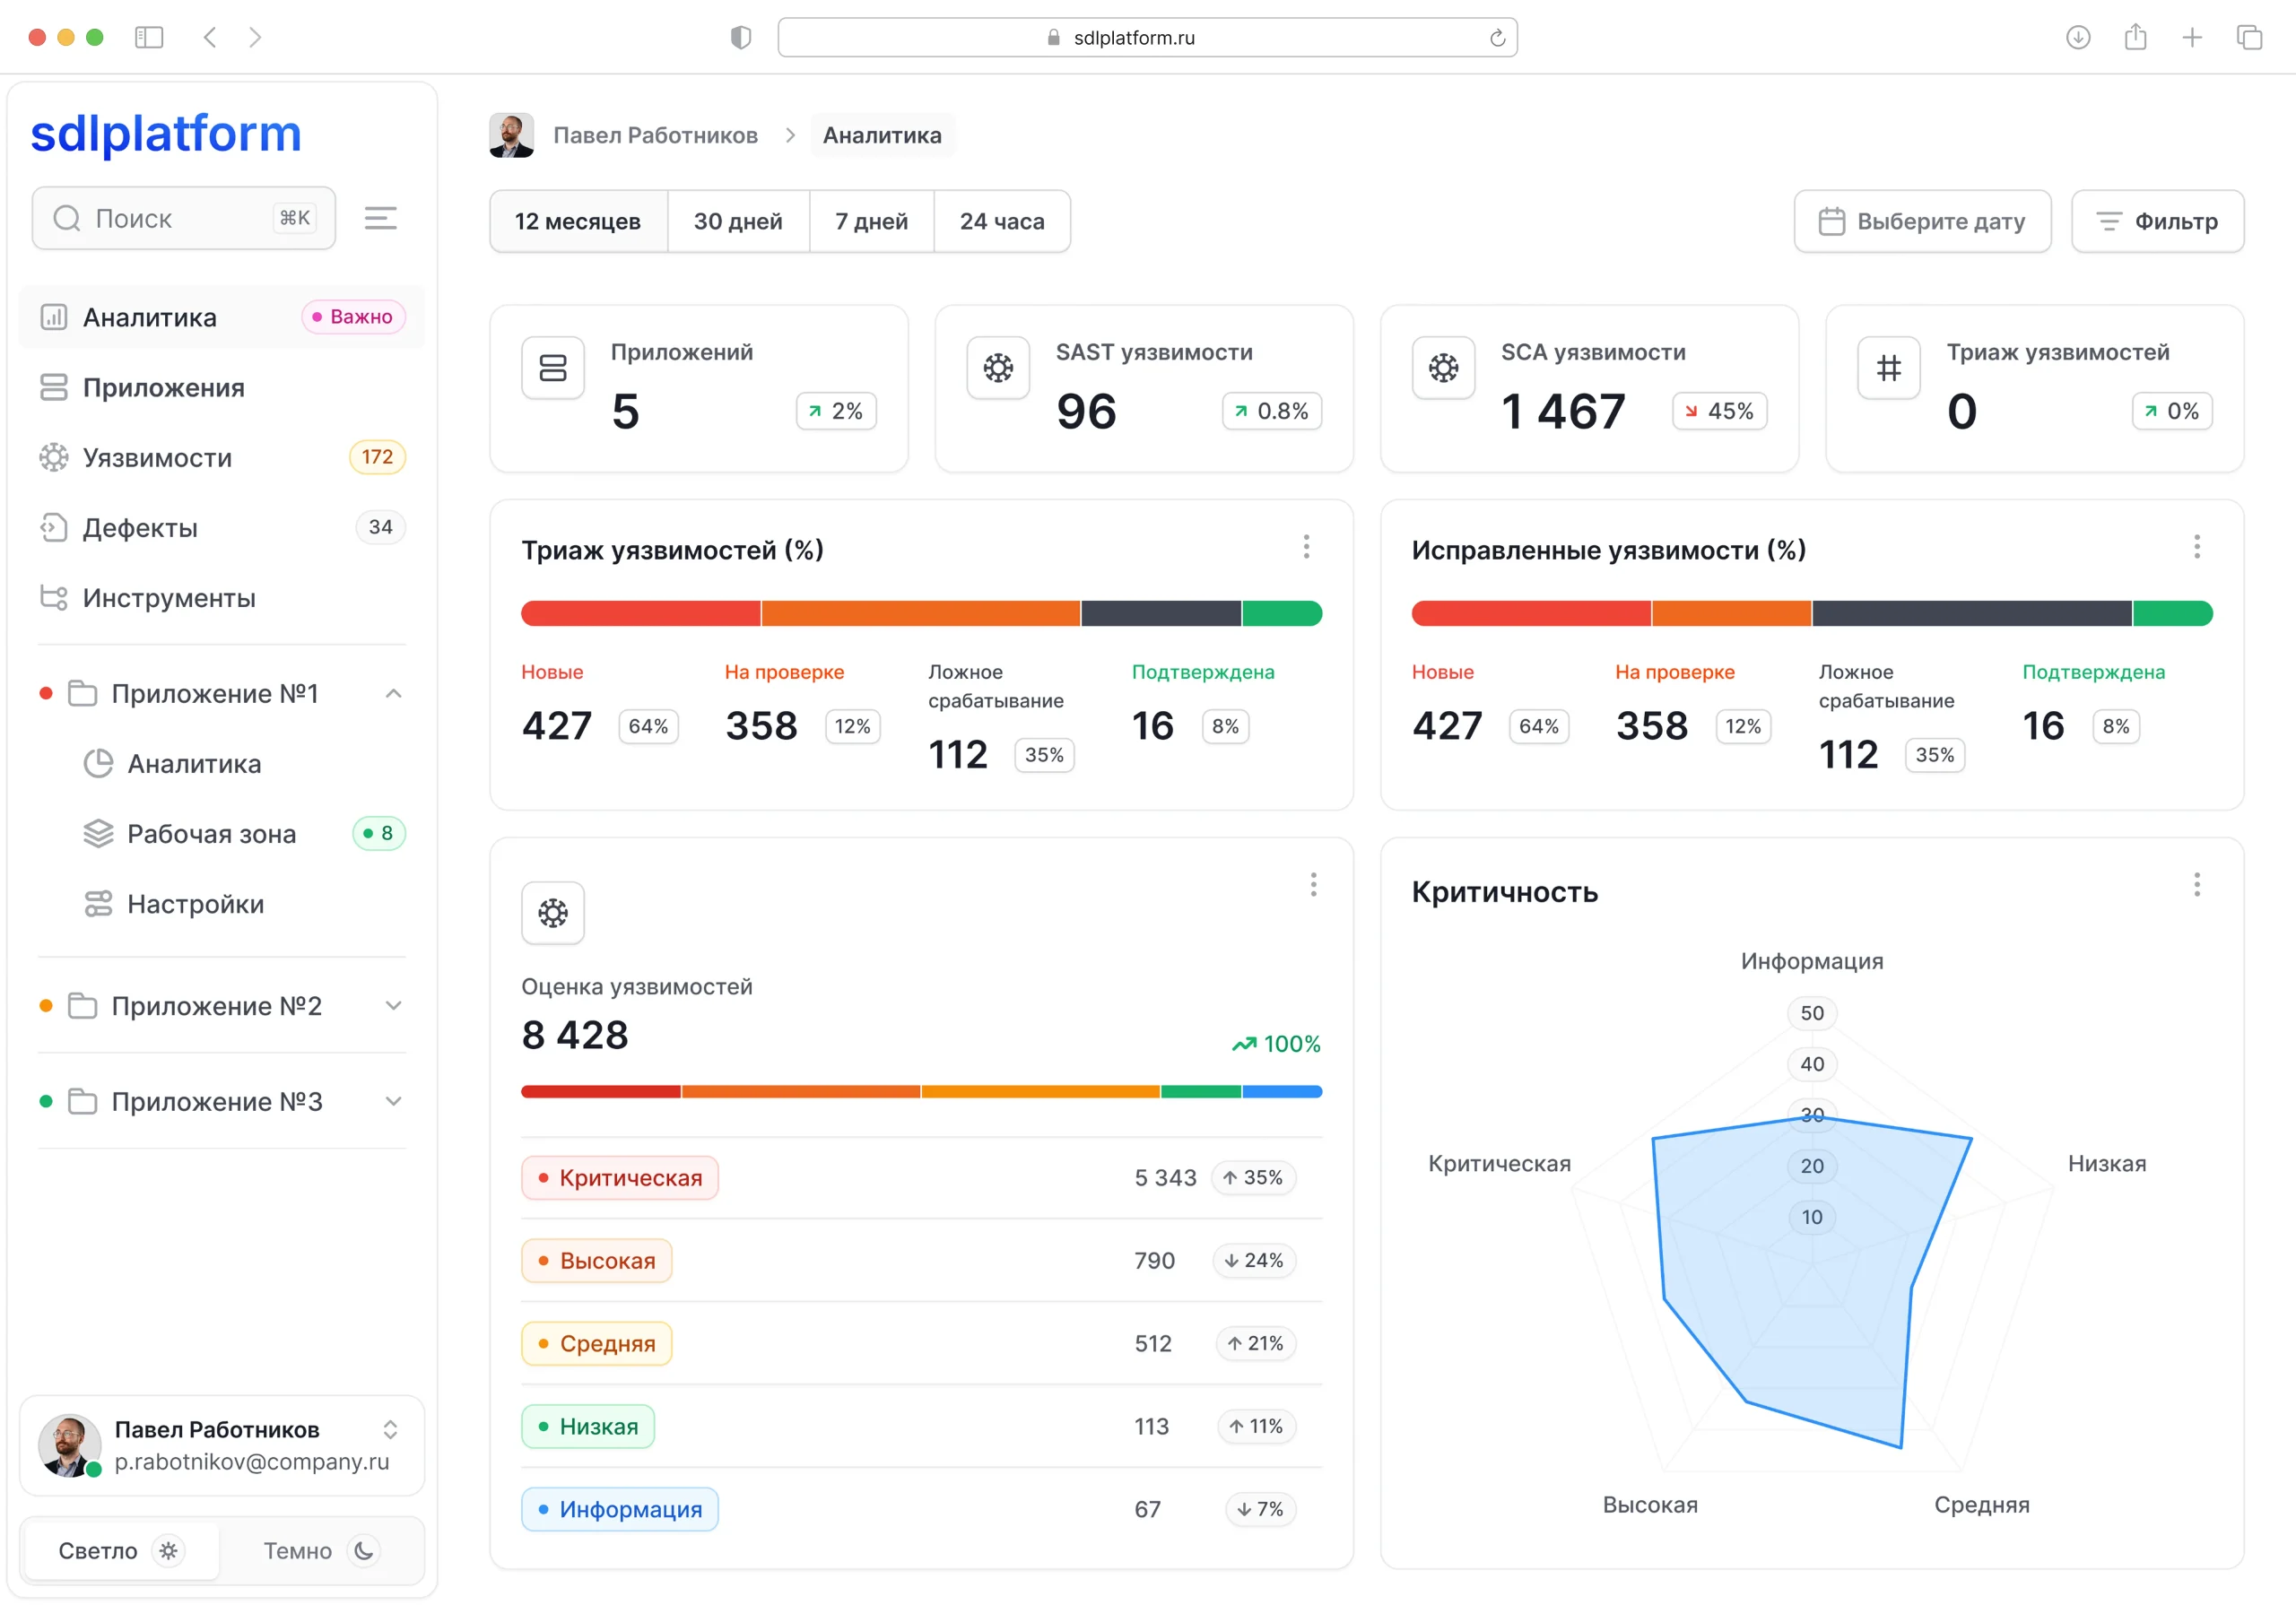Select the 24 часа time range

coord(1001,221)
